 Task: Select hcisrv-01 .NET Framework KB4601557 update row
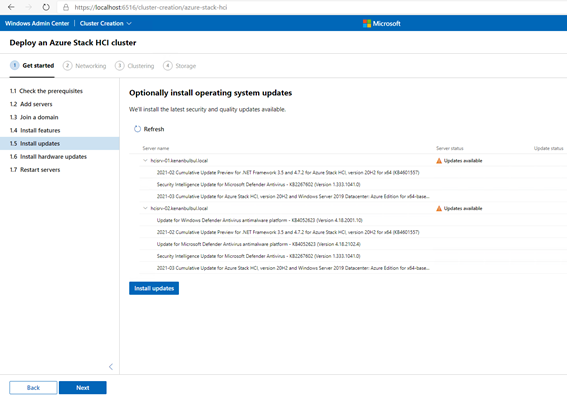pos(288,172)
